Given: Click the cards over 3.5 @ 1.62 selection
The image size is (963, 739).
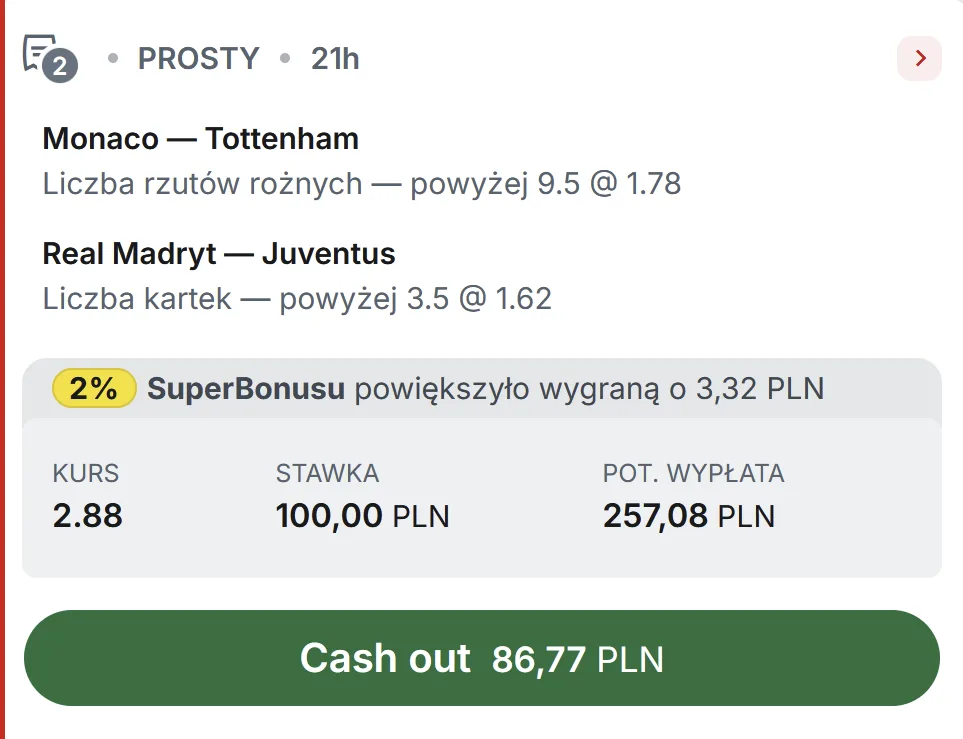Looking at the screenshot, I should coord(296,299).
